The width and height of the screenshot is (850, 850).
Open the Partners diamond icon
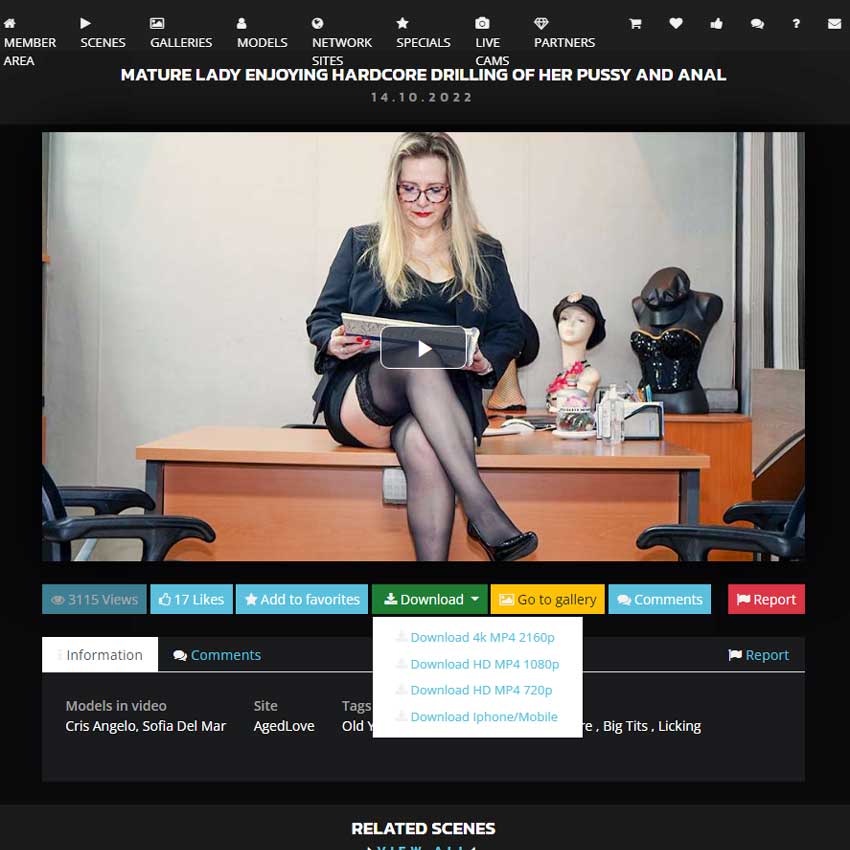[541, 23]
